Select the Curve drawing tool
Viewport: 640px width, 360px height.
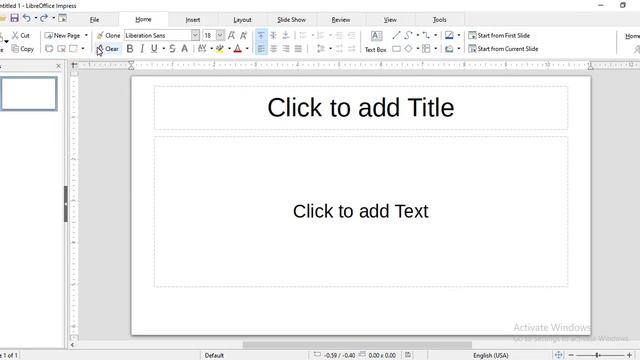408,36
